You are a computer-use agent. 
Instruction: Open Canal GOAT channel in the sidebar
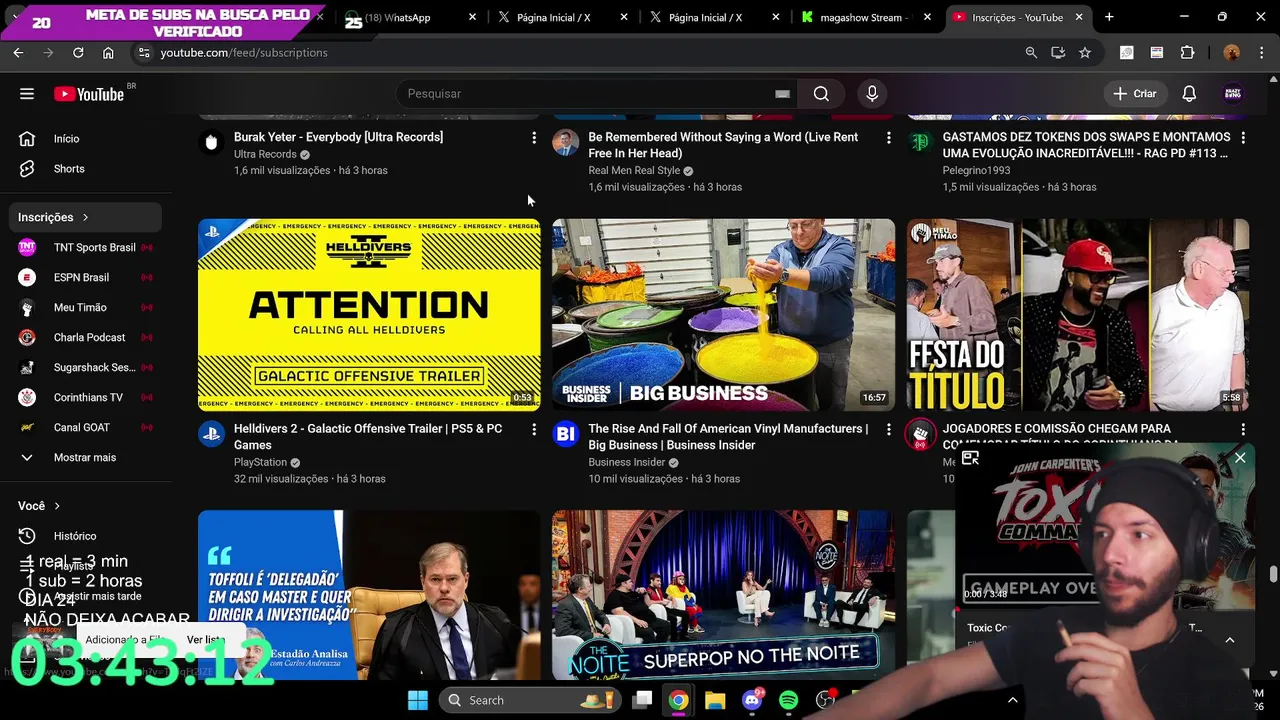point(87,427)
